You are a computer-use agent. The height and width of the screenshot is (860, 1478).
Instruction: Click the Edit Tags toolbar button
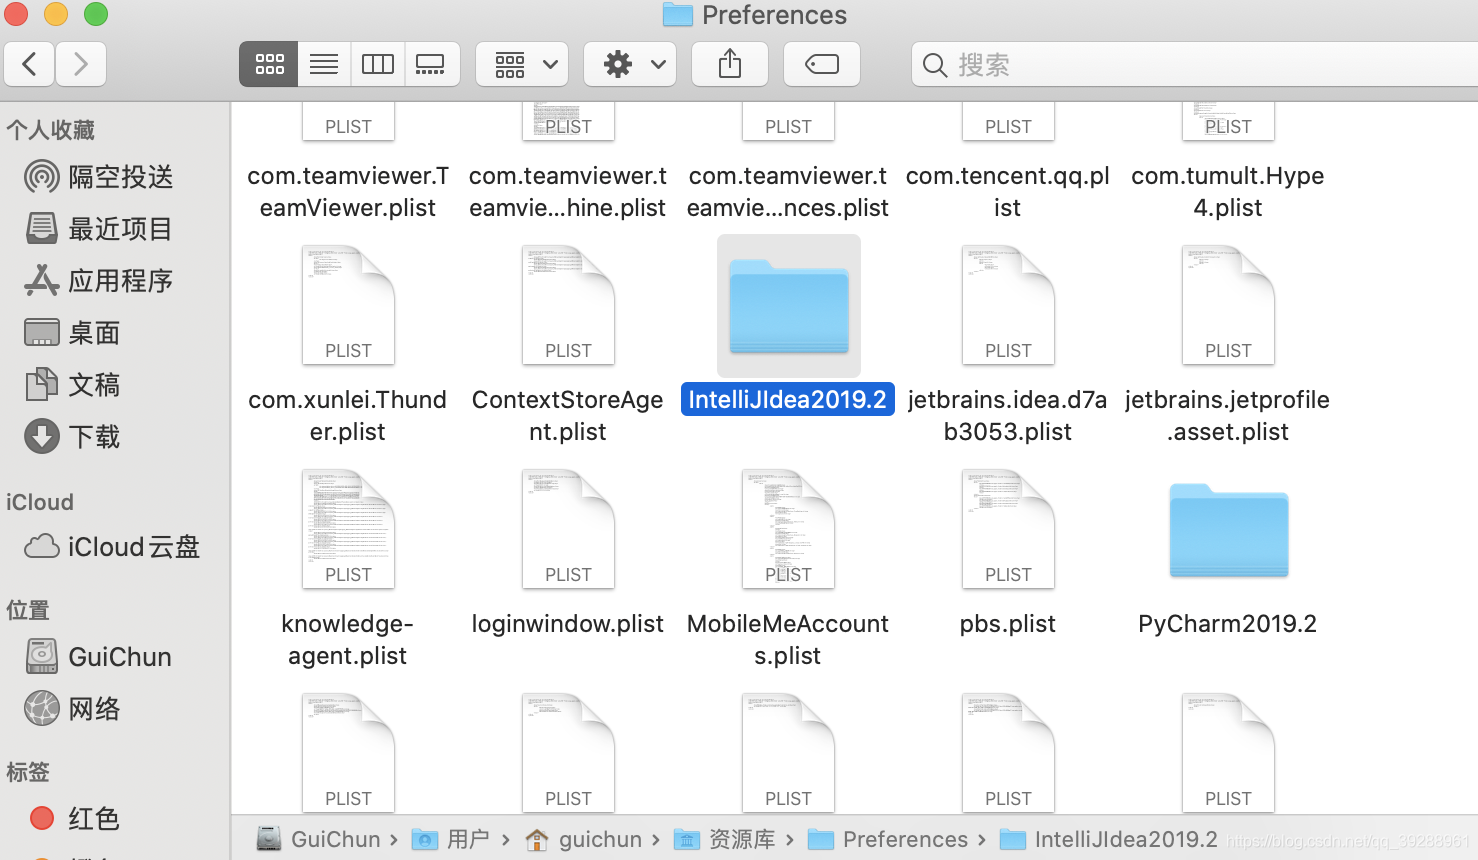(822, 65)
